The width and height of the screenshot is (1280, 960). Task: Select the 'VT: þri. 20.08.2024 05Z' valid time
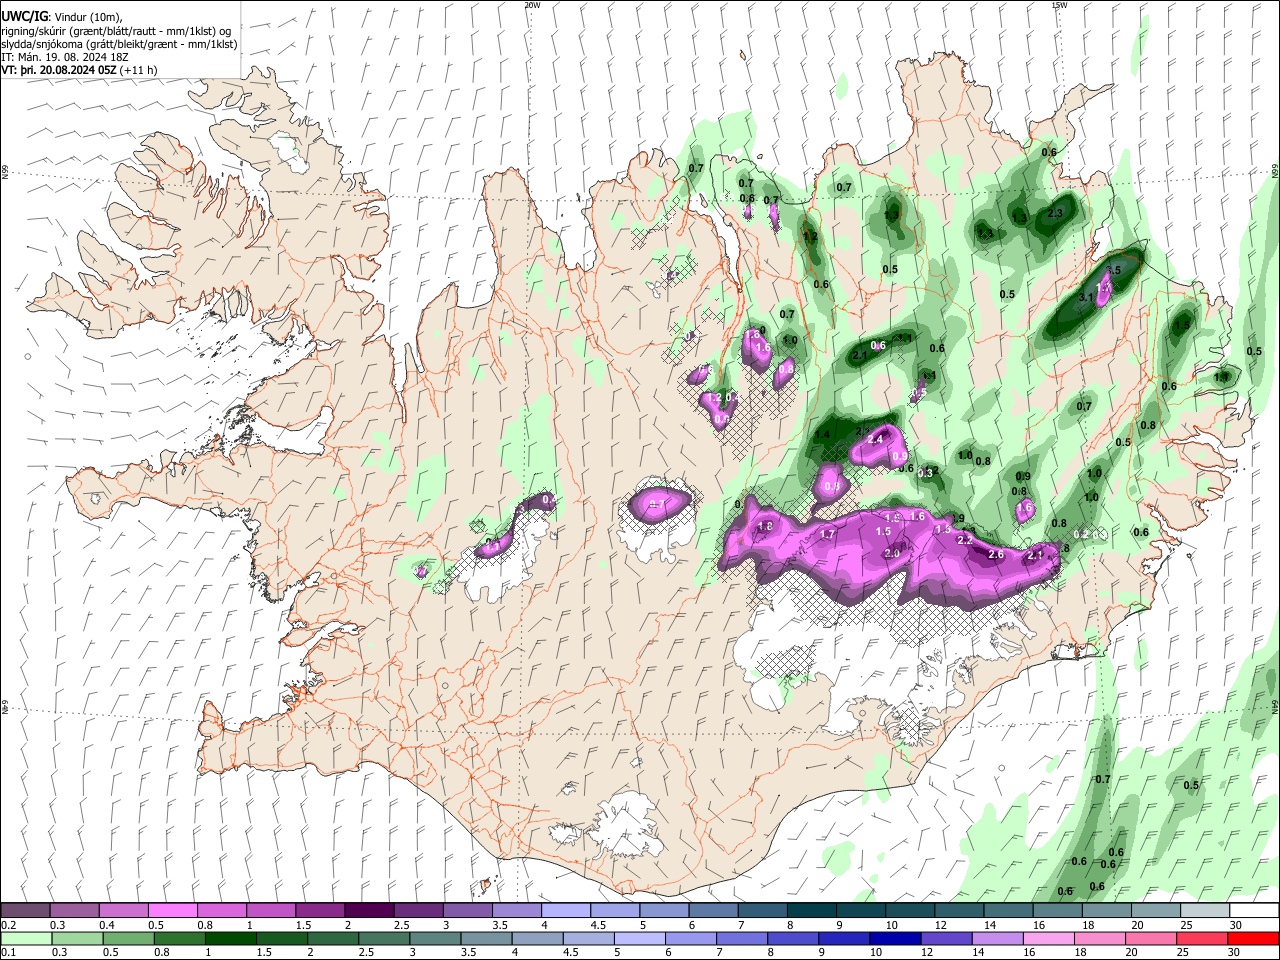coord(59,70)
